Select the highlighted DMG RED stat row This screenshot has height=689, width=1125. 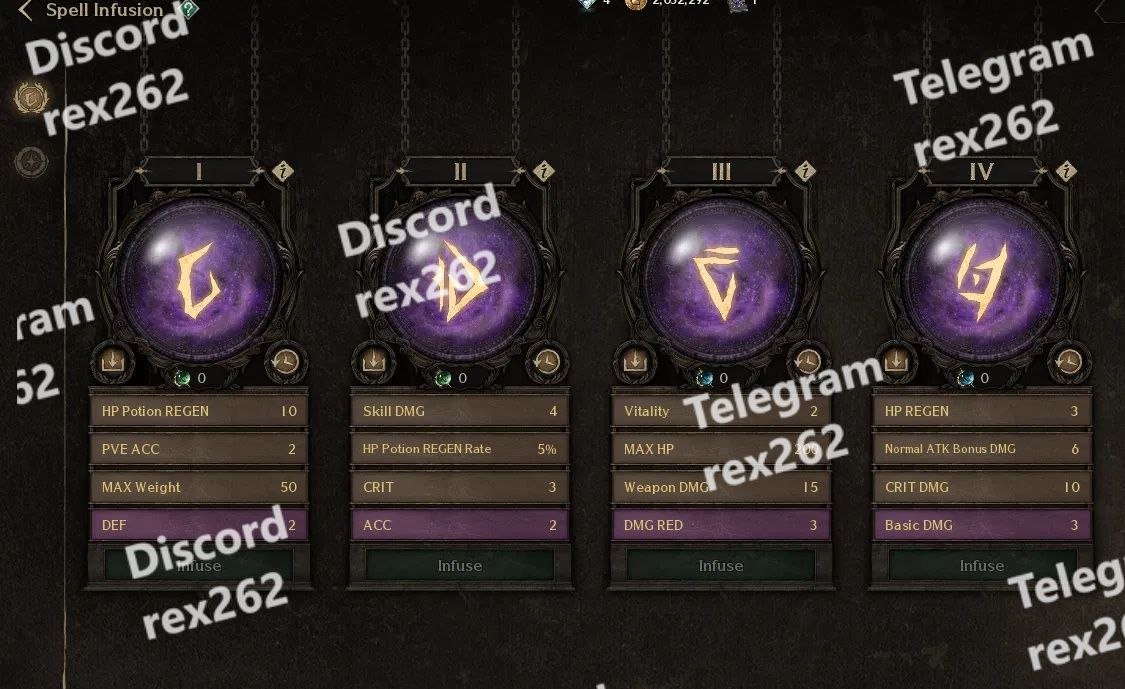(721, 525)
